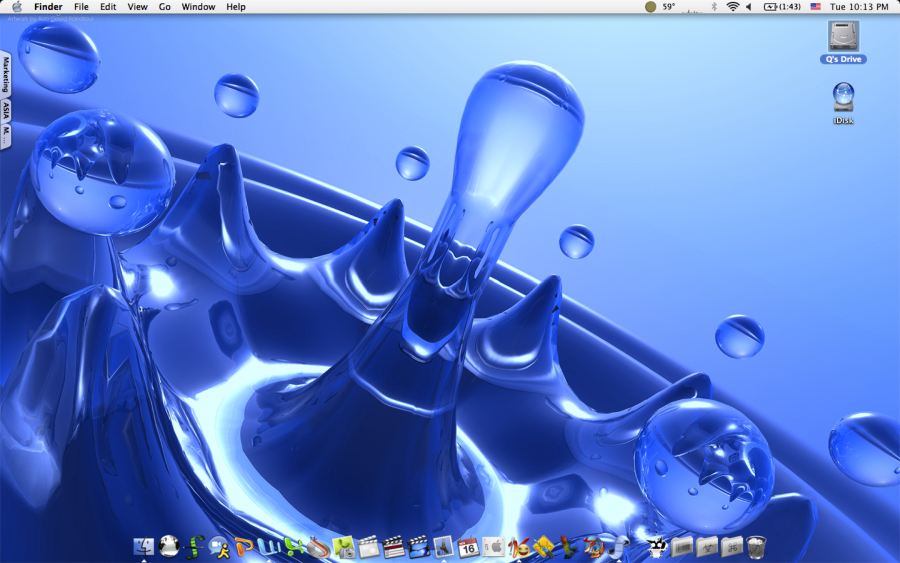Screen dimensions: 900x563
Task: Open Finder from the dock
Action: coord(144,546)
